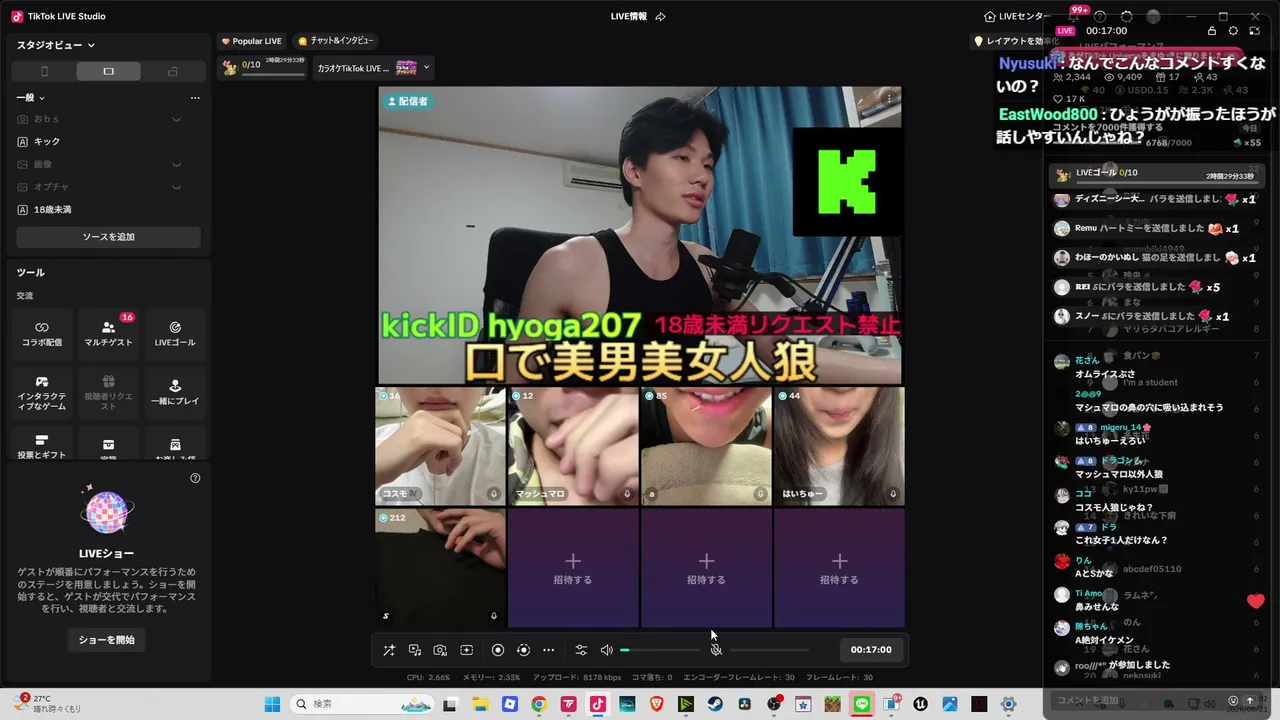Select landscape layout view
The image size is (1280, 720).
coord(108,71)
